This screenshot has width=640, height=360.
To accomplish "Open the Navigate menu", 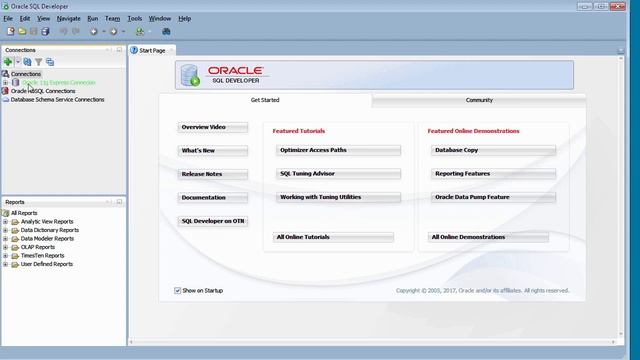I will point(69,18).
